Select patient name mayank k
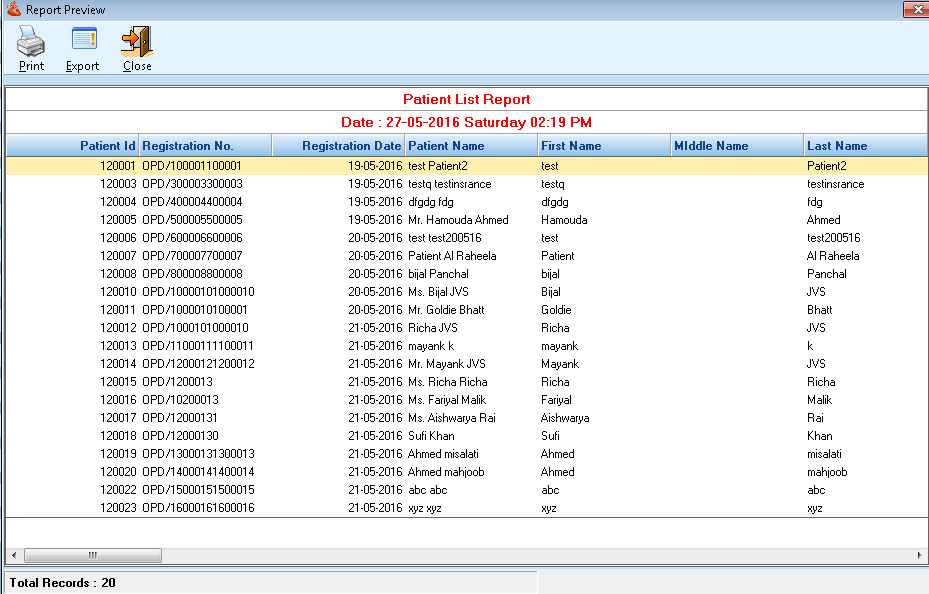 pyautogui.click(x=431, y=346)
